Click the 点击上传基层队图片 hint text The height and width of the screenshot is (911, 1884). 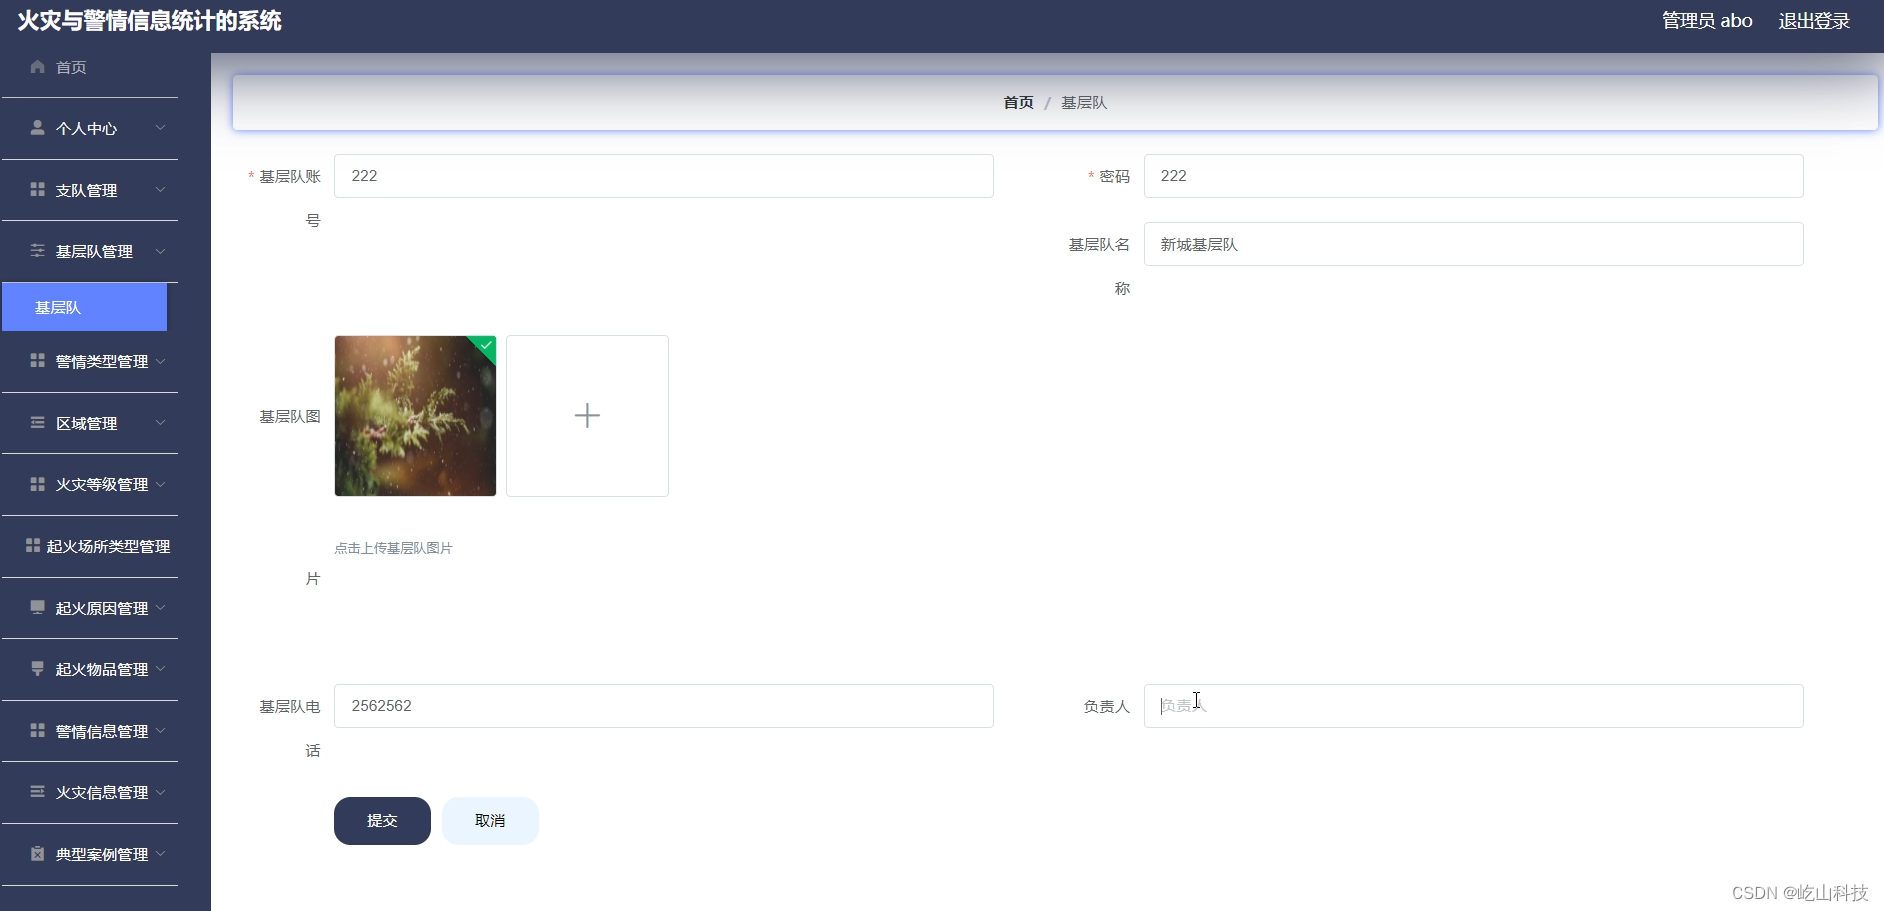pyautogui.click(x=393, y=548)
